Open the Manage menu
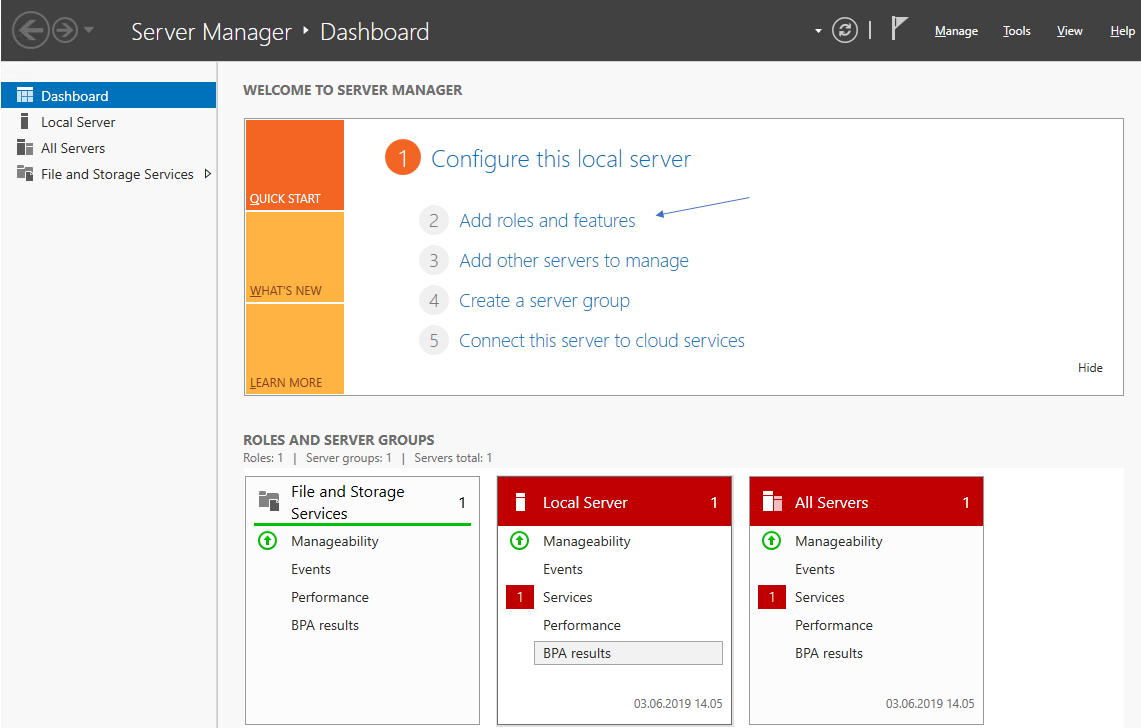Image resolution: width=1141 pixels, height=728 pixels. point(956,31)
